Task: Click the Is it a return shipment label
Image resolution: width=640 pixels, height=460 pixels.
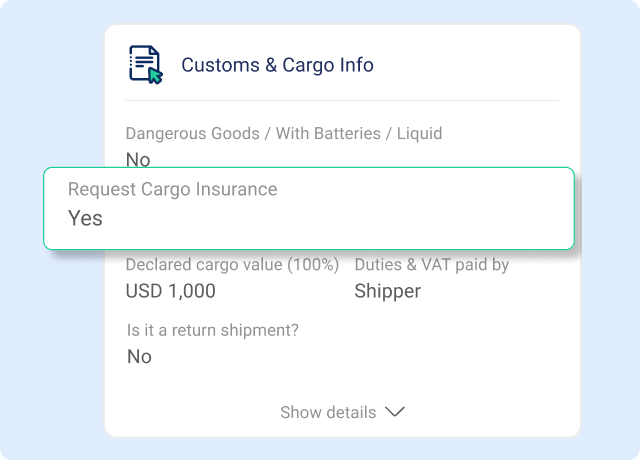Action: (x=213, y=329)
